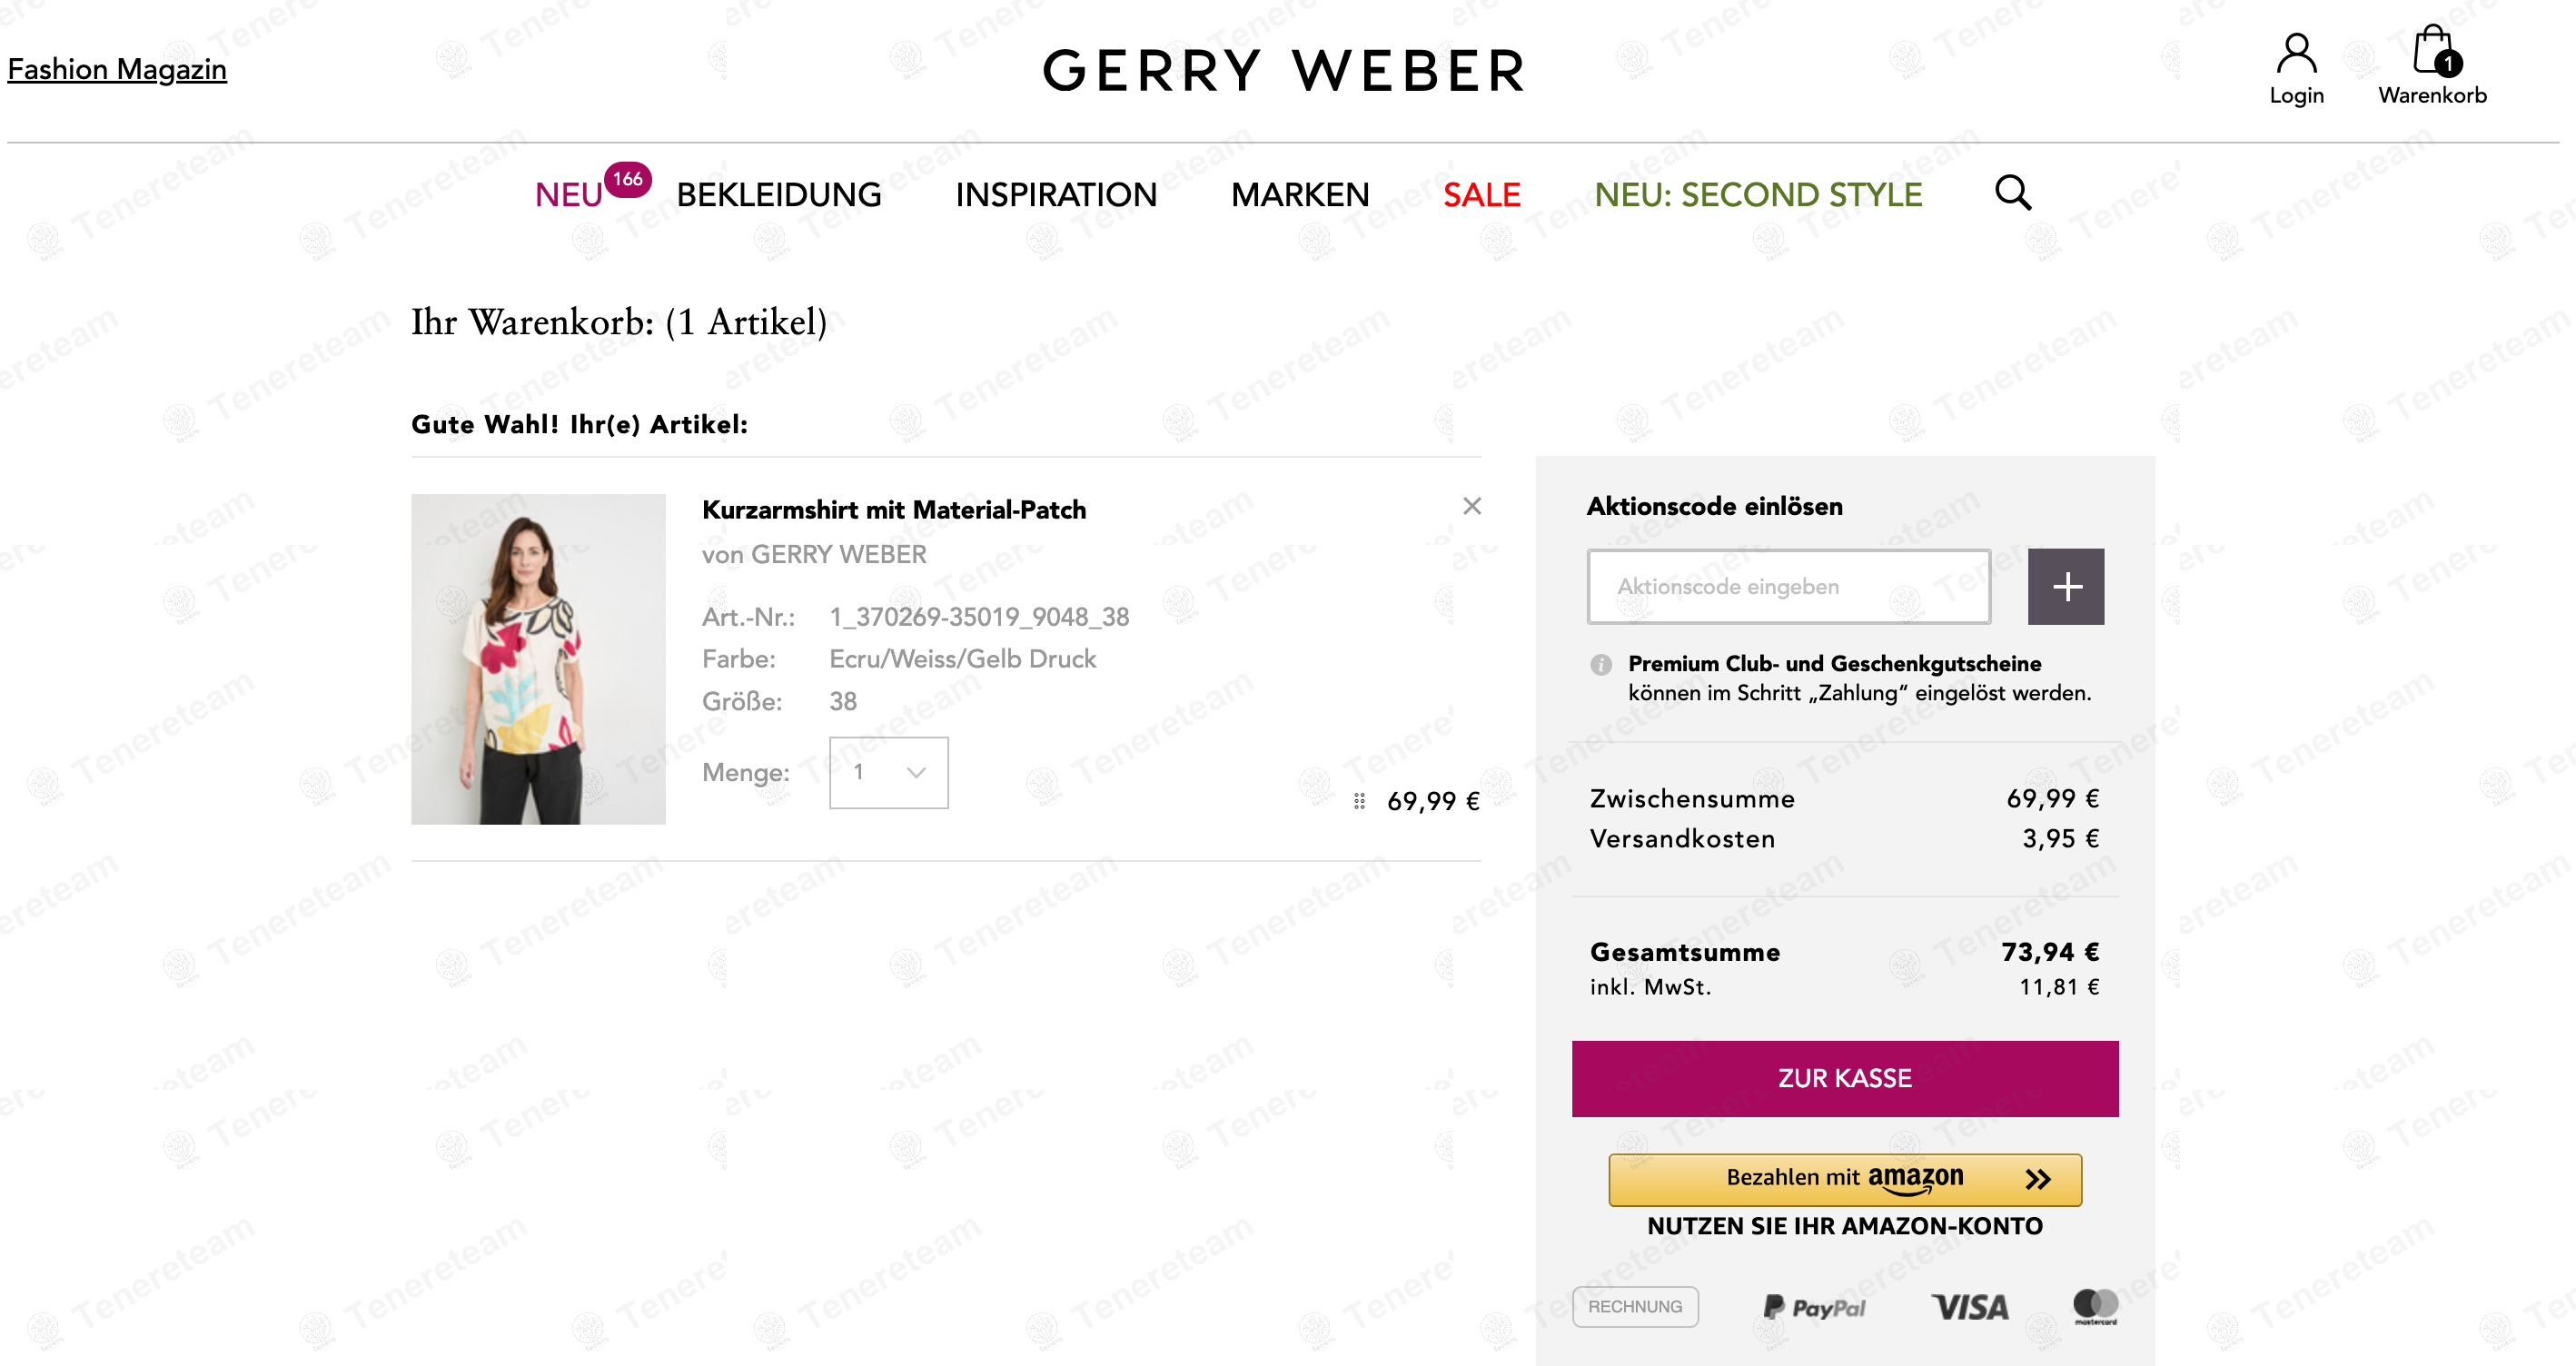Open the INSPIRATION menu
The image size is (2576, 1366).
[1055, 195]
